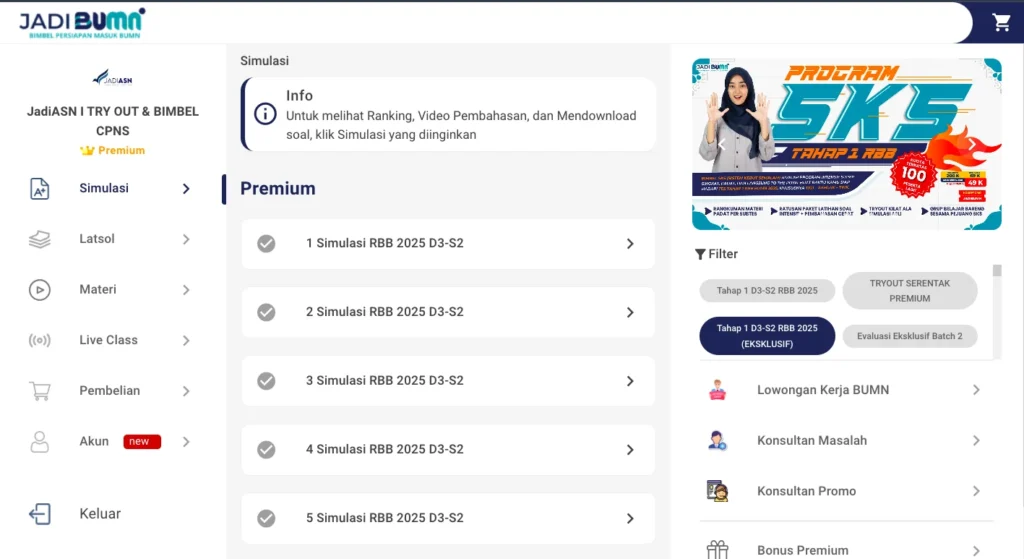Click the Pembelian cart icon in sidebar
Screen dimensions: 1024x559
[x=39, y=391]
